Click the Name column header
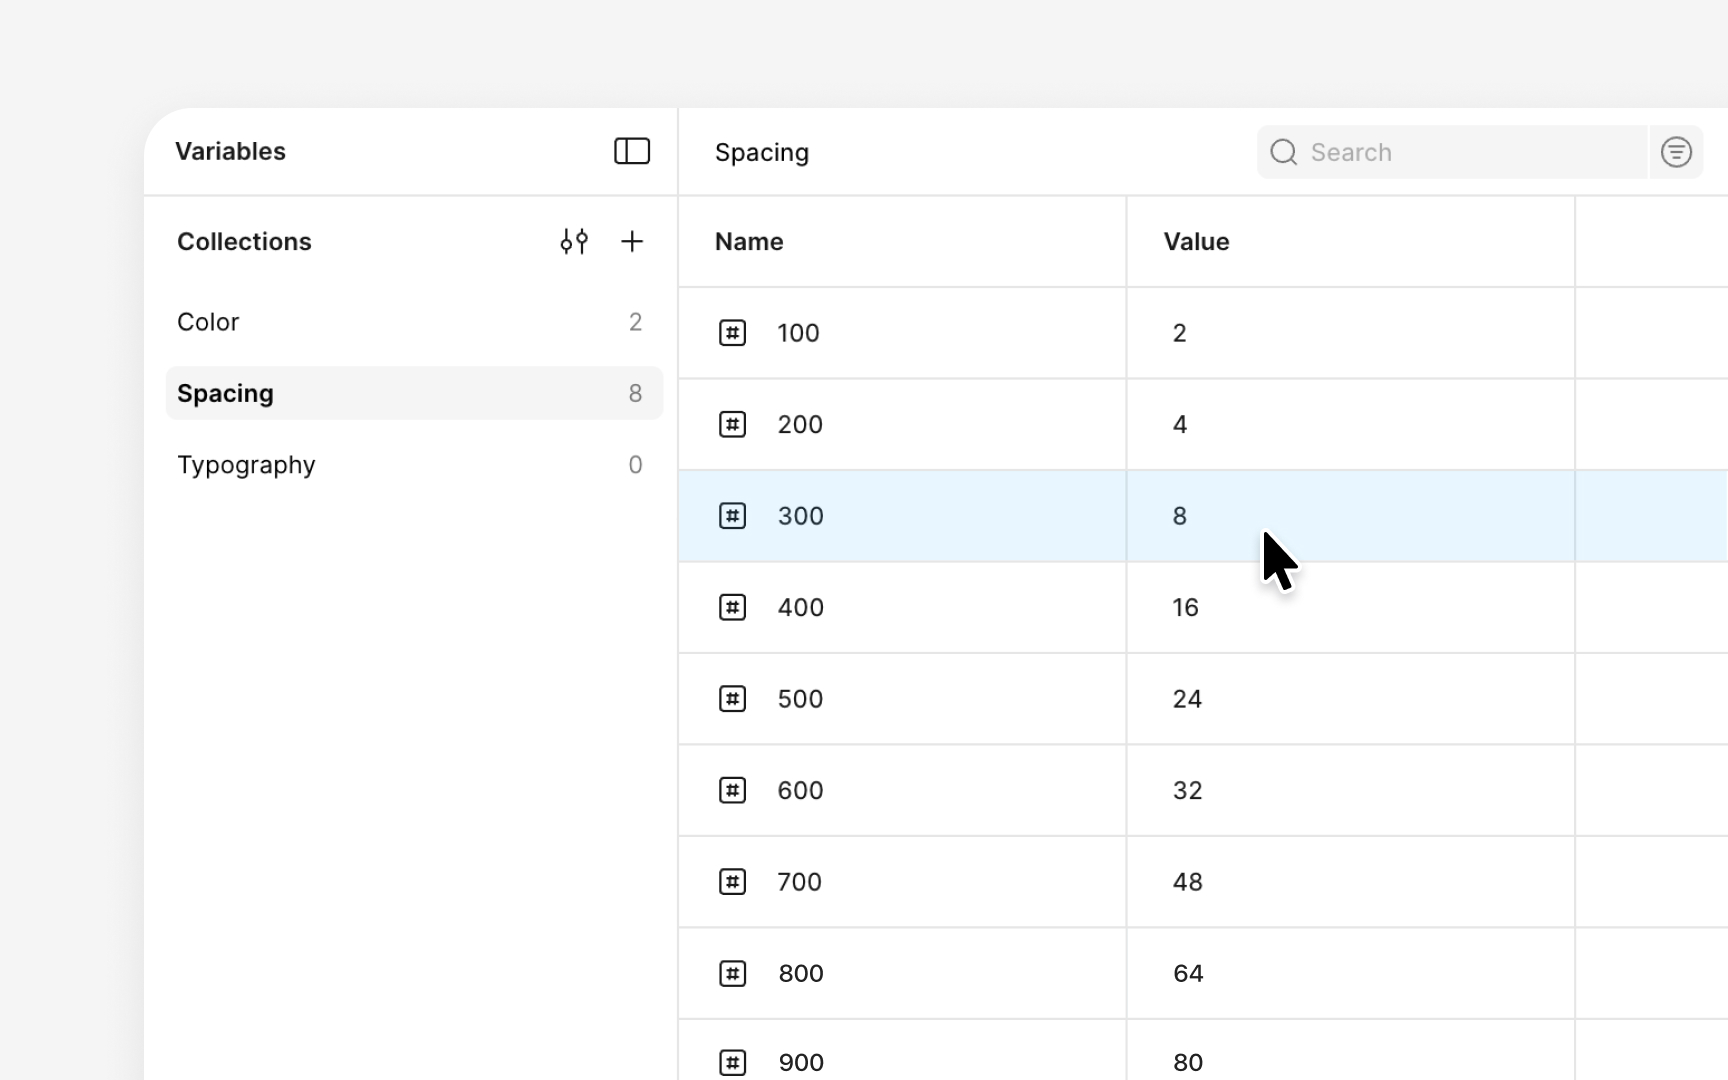This screenshot has width=1728, height=1080. [x=749, y=242]
